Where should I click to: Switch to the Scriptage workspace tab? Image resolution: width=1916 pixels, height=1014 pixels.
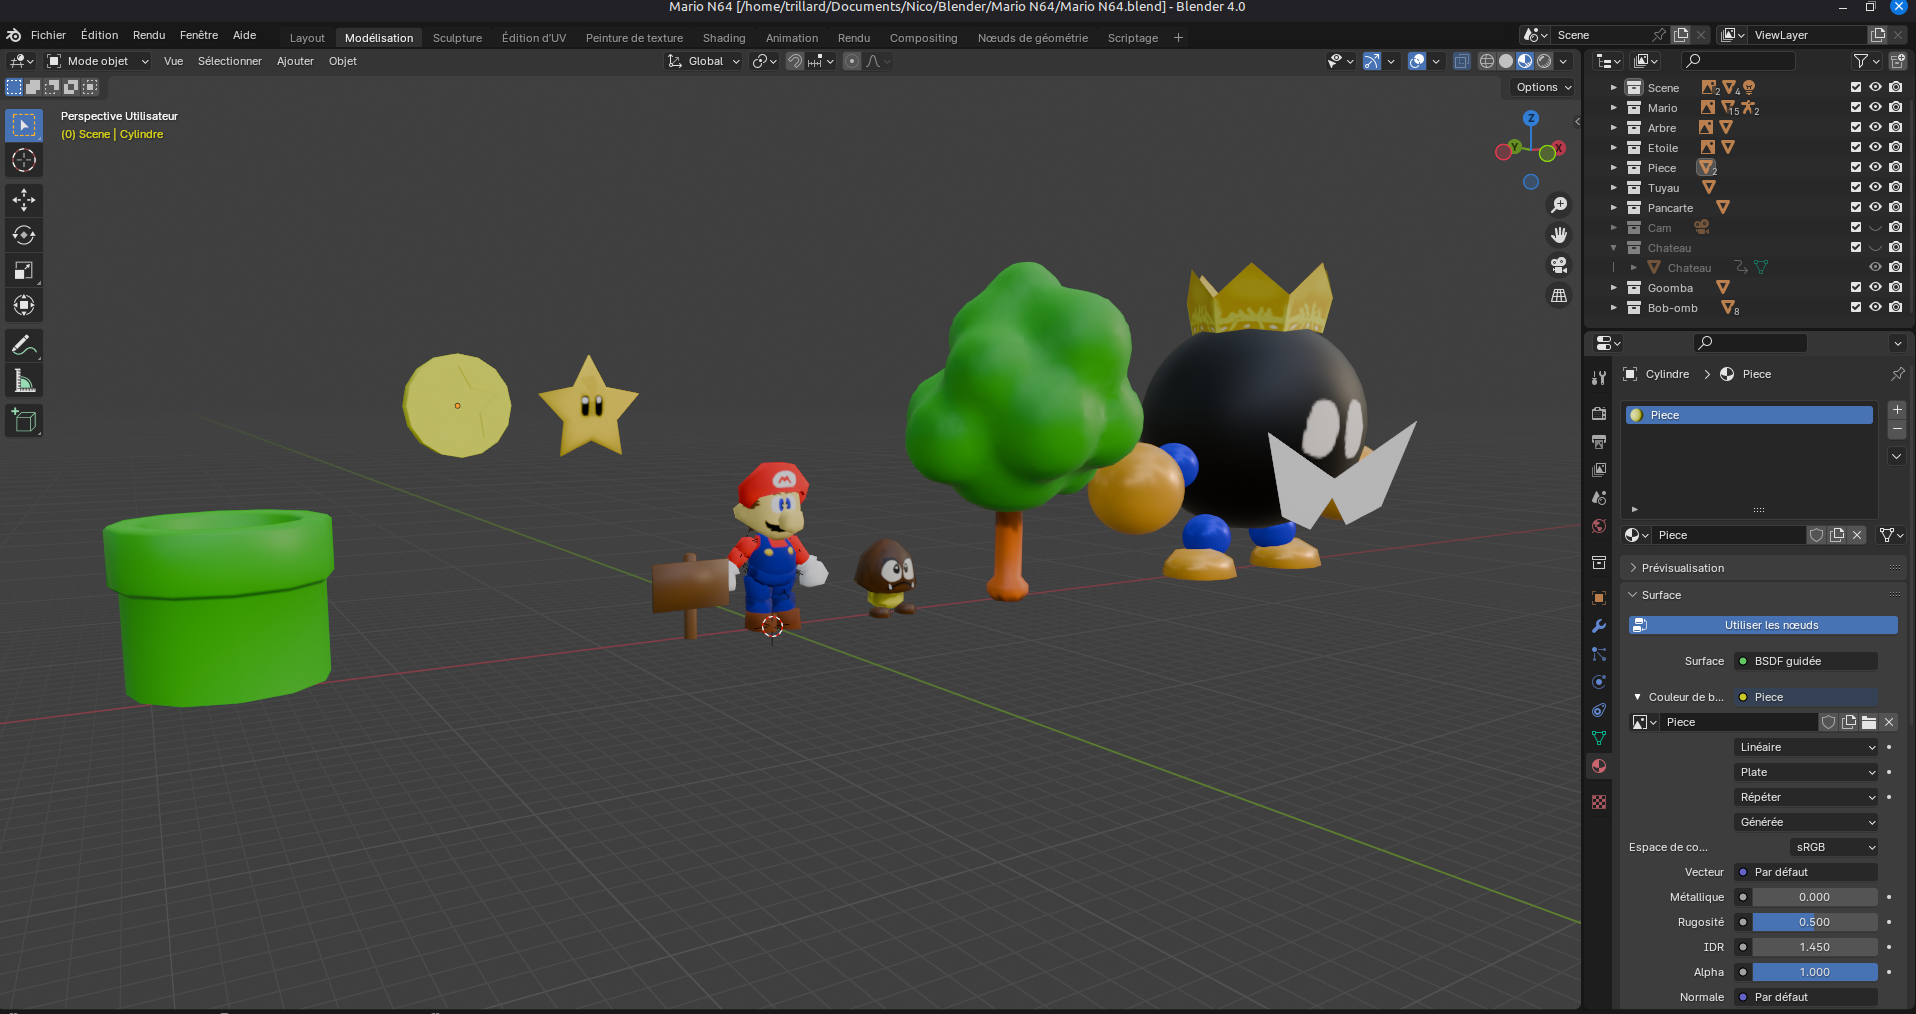pyautogui.click(x=1133, y=38)
